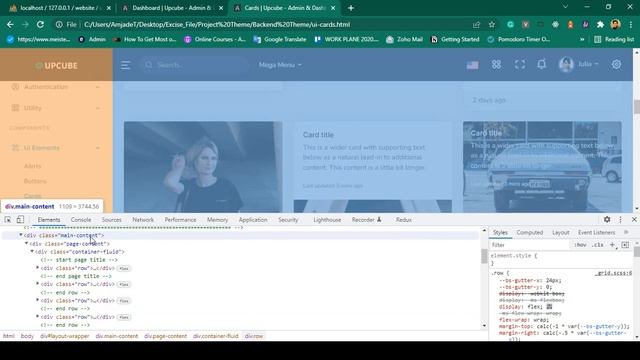
Task: Show hidden bookmarks chevron
Action: pyautogui.click(x=582, y=39)
